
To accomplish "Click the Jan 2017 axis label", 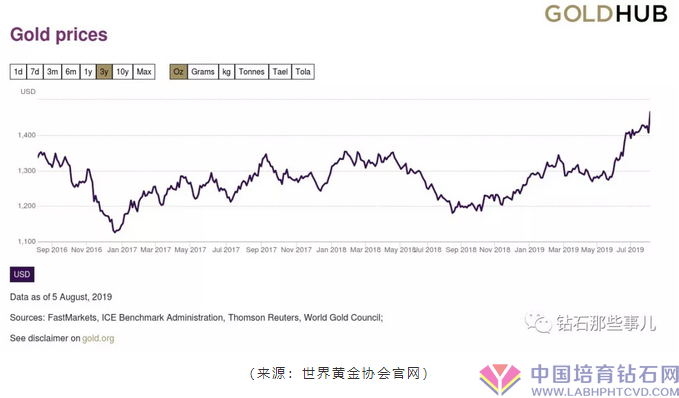I will (122, 250).
